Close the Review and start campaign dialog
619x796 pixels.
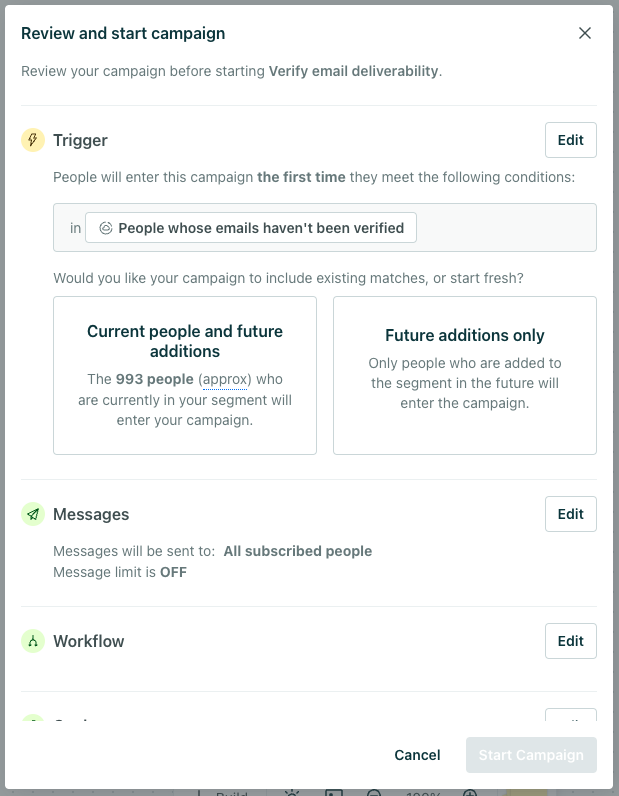(584, 33)
